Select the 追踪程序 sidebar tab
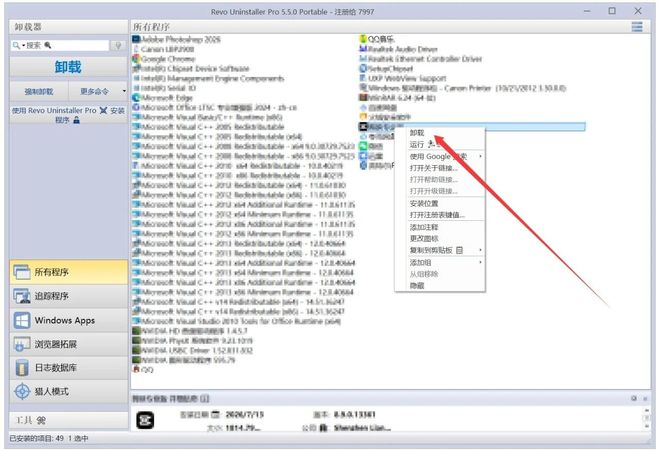Screen dimensions: 660x451 click(68, 296)
